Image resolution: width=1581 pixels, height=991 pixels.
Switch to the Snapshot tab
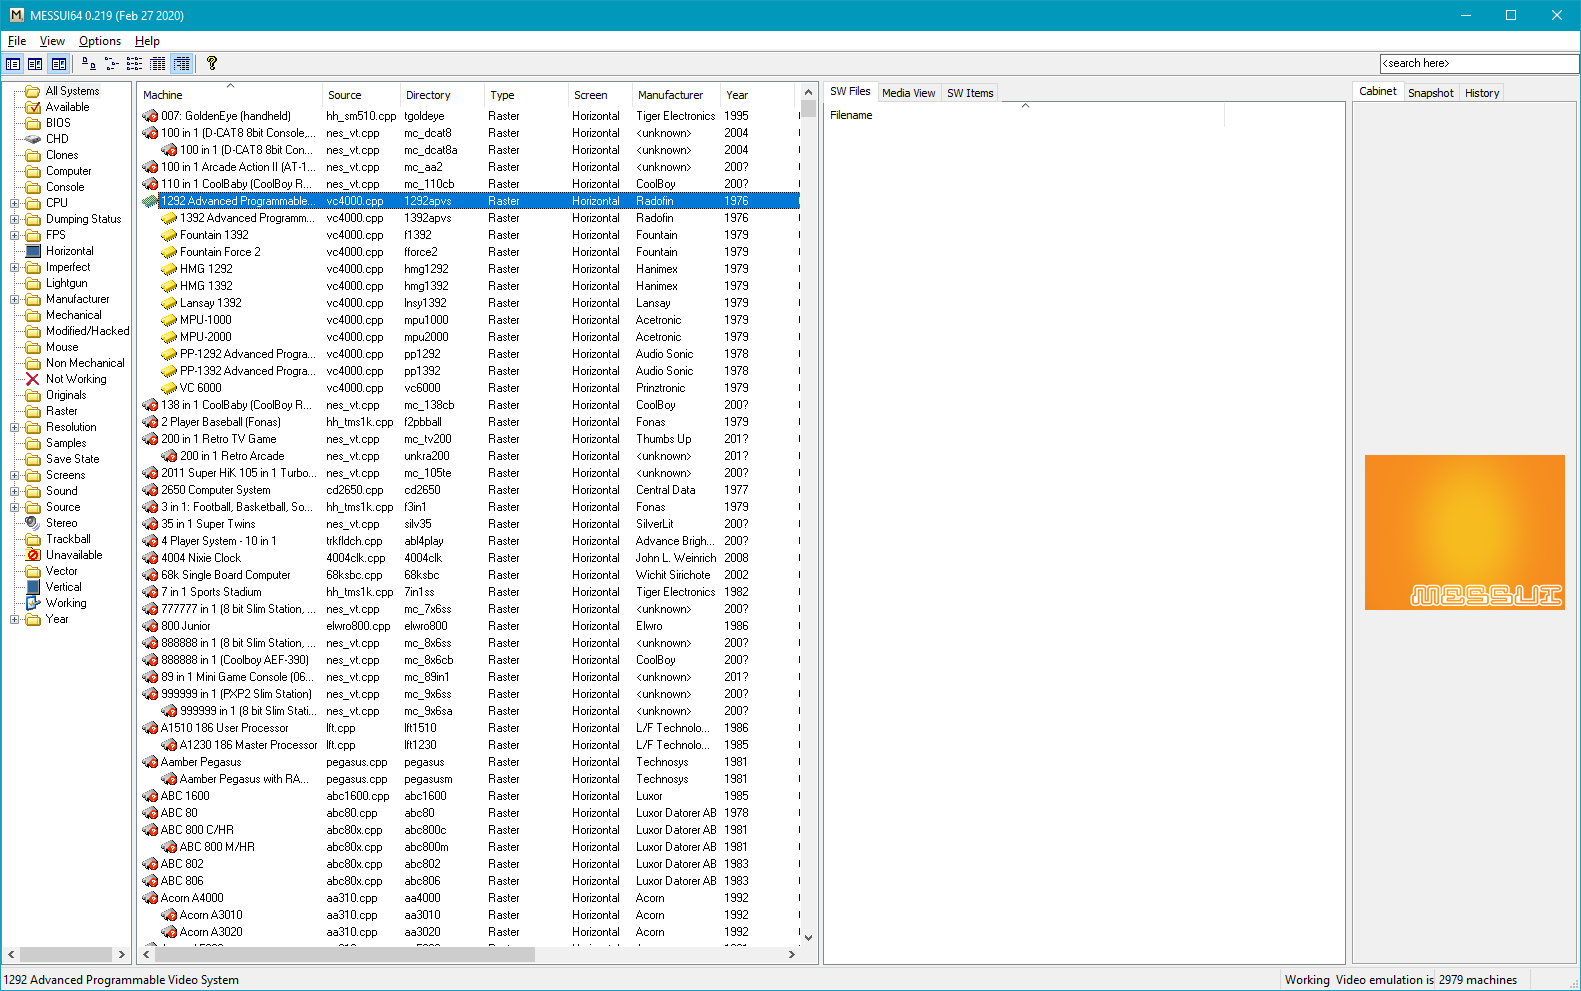coord(1430,93)
